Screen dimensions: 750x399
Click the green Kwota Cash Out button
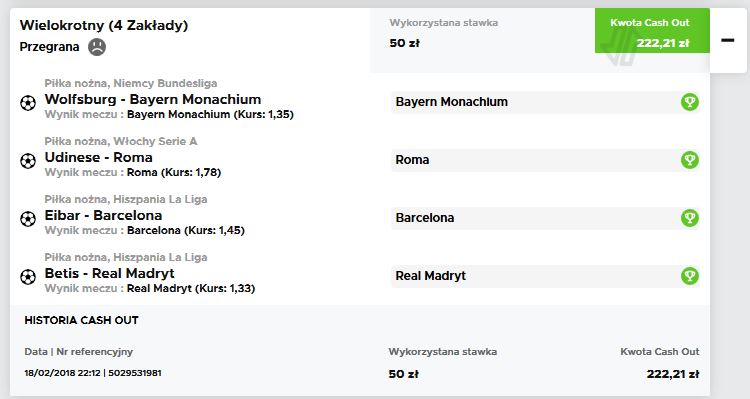(652, 31)
